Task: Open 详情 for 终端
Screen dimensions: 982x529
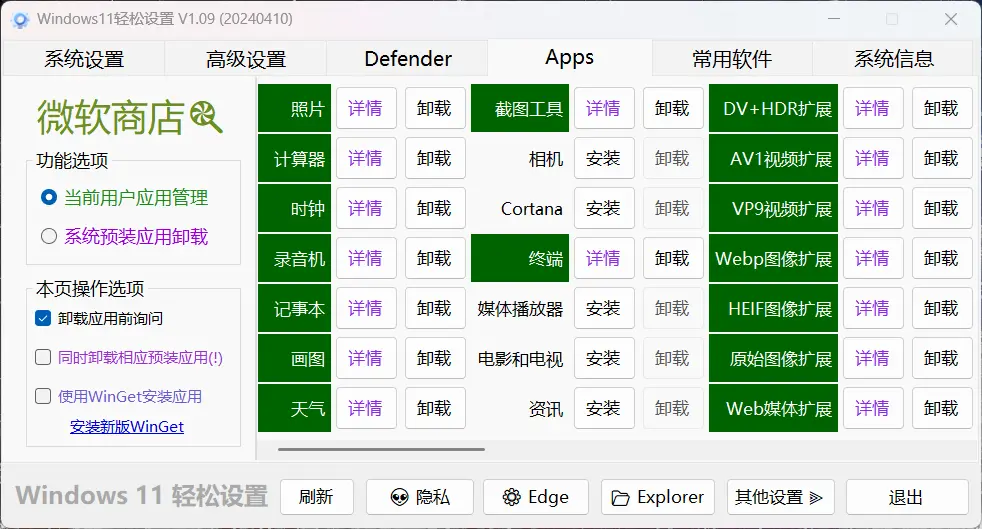Action: click(x=604, y=259)
